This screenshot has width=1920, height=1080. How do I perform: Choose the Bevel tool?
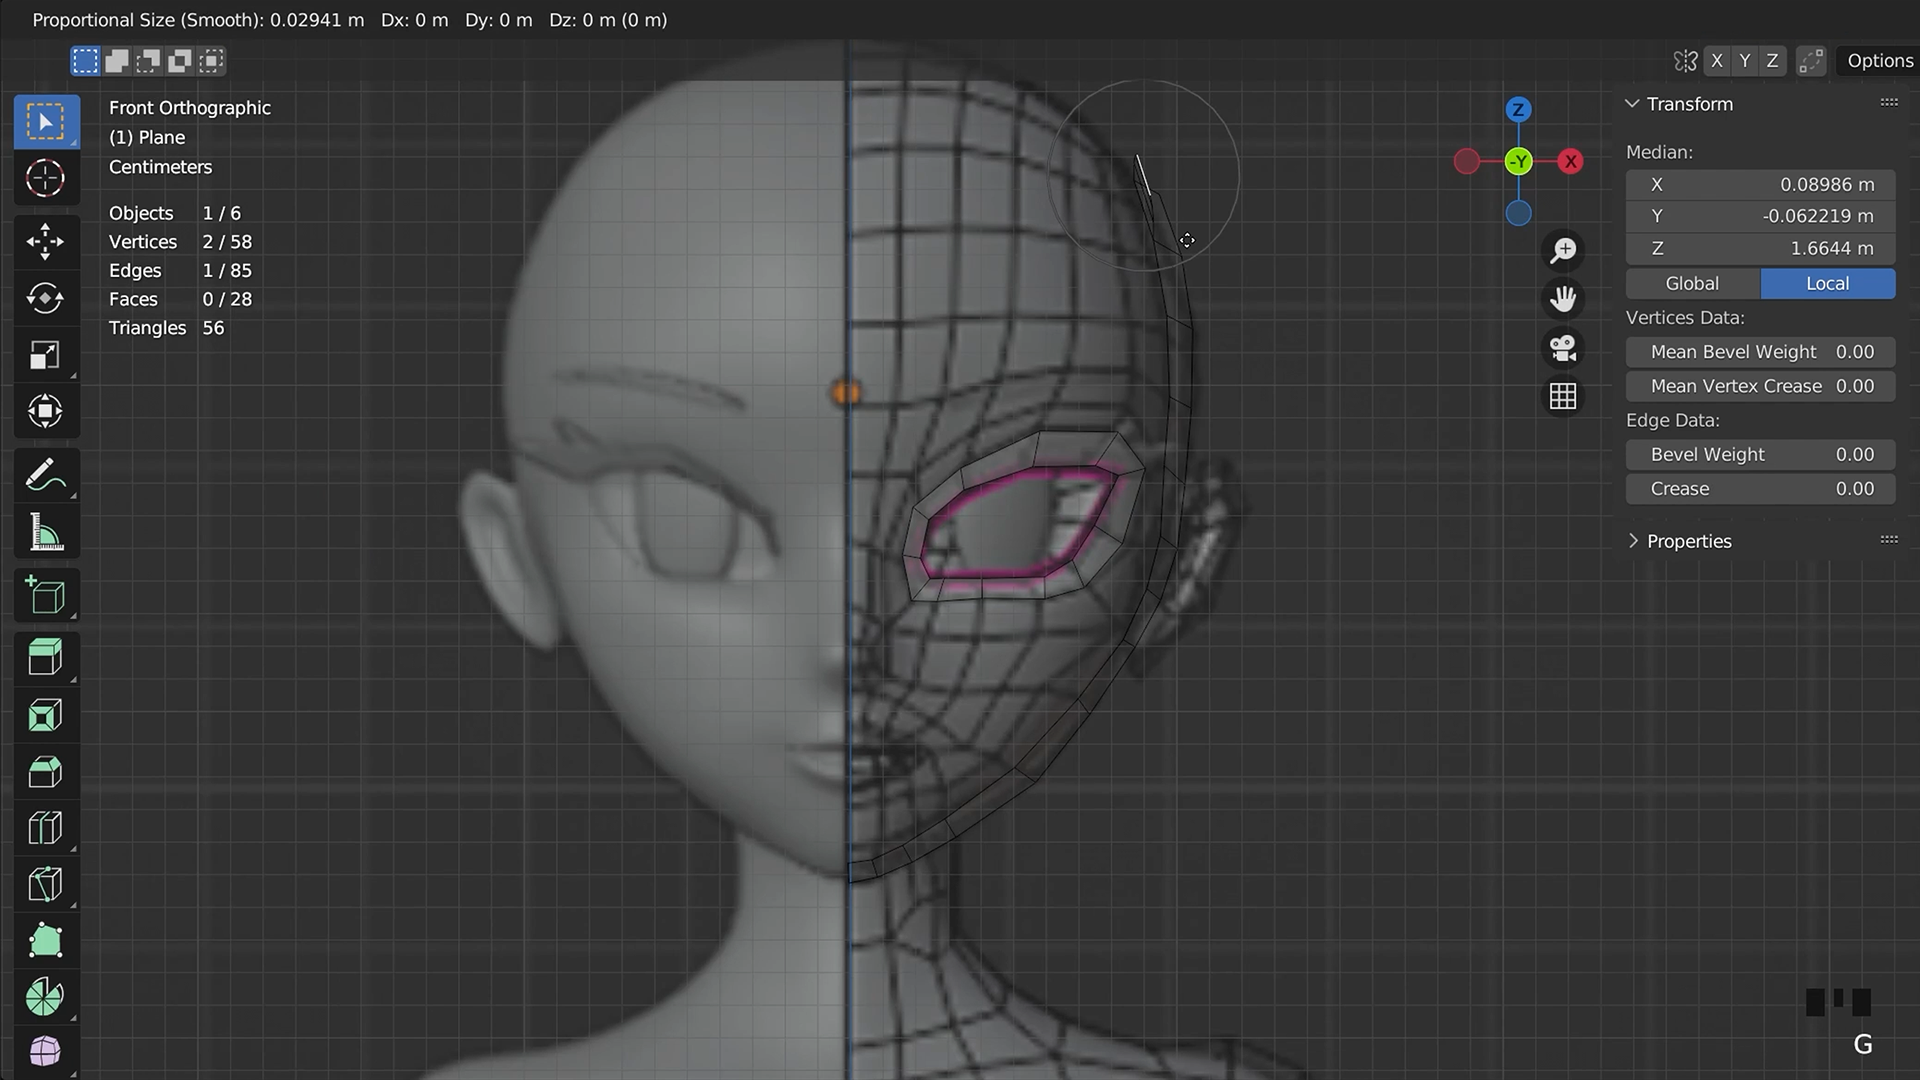46,771
